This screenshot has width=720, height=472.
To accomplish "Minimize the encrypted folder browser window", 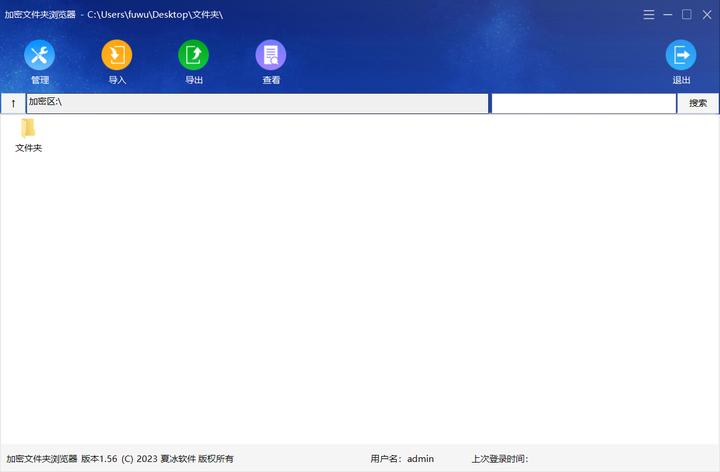I will (x=668, y=15).
